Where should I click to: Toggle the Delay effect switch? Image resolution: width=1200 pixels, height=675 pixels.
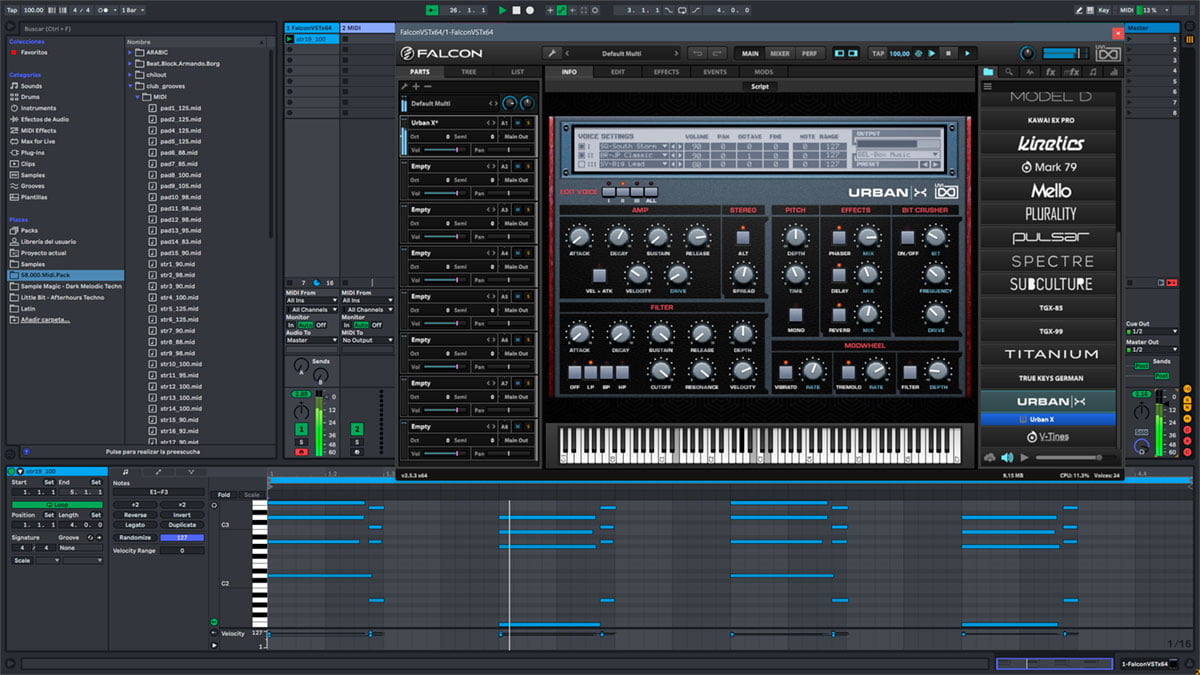(840, 276)
